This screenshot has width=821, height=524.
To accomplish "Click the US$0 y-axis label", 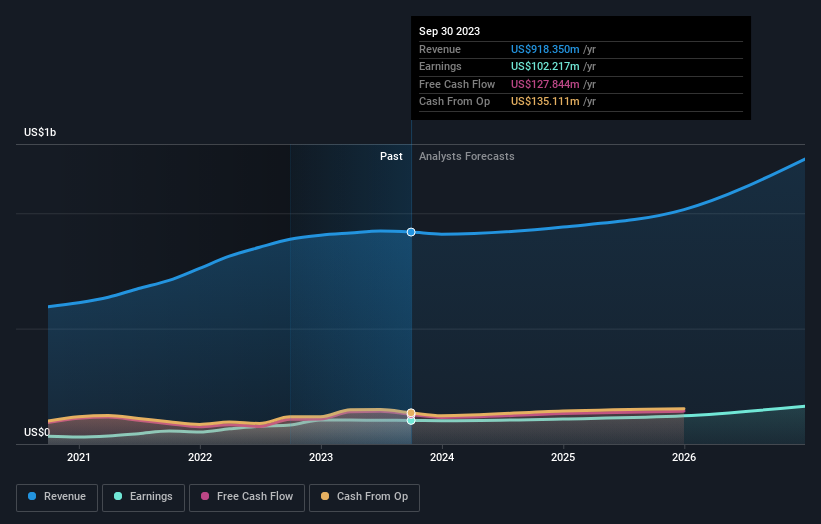I will tap(37, 432).
